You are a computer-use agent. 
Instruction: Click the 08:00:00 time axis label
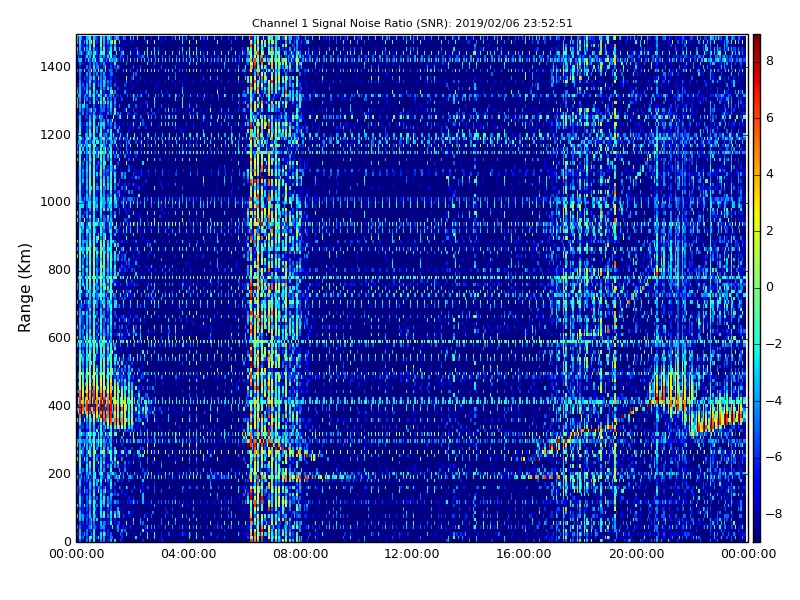pyautogui.click(x=301, y=554)
